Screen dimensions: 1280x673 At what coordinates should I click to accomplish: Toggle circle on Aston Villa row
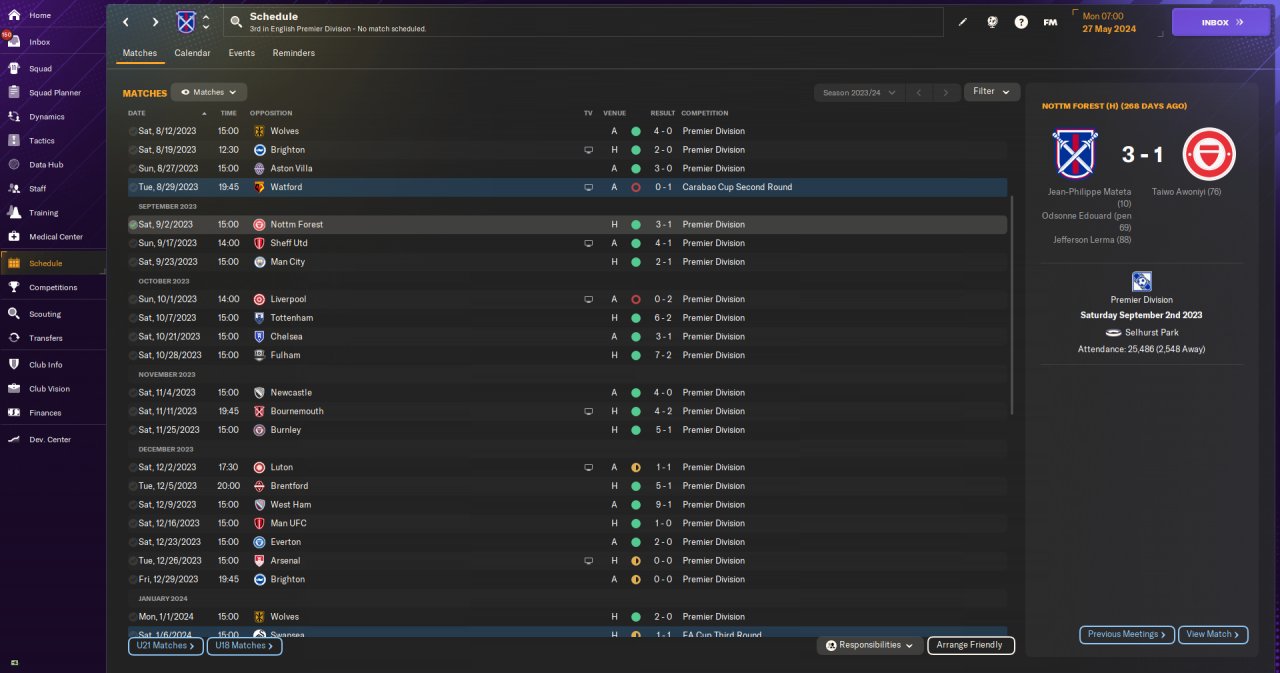[x=133, y=169]
